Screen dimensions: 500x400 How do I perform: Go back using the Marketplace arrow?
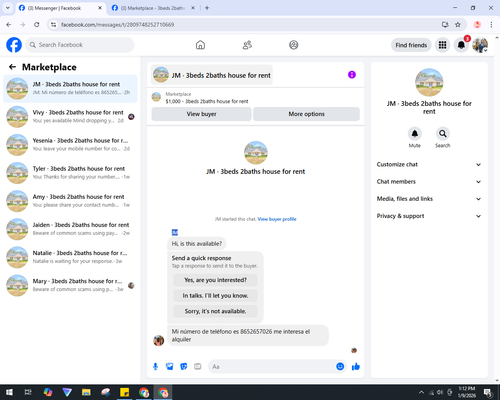tap(12, 67)
